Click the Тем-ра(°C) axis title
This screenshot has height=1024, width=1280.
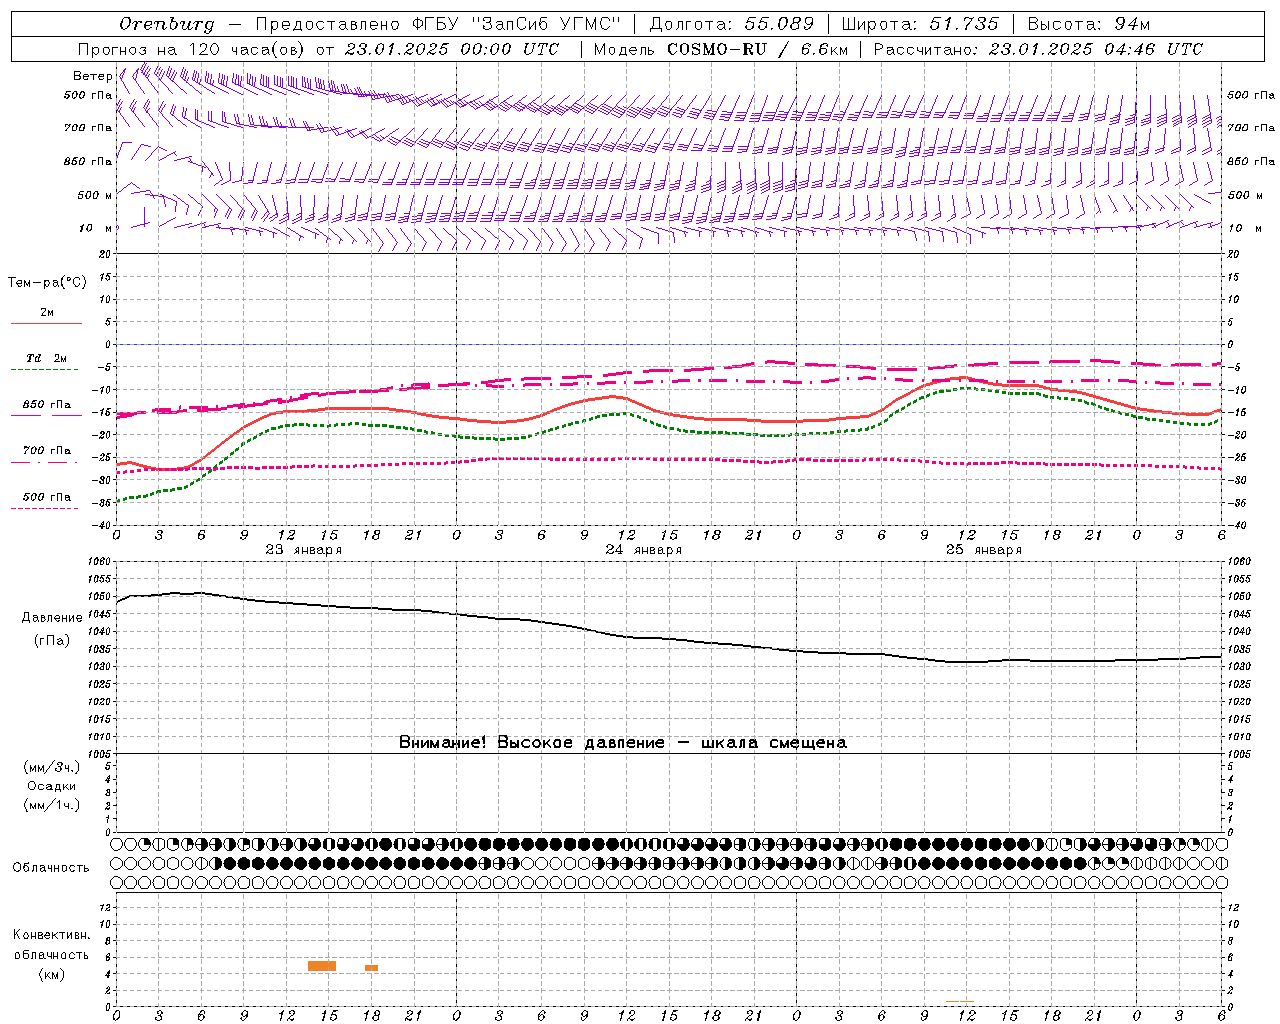tap(47, 283)
